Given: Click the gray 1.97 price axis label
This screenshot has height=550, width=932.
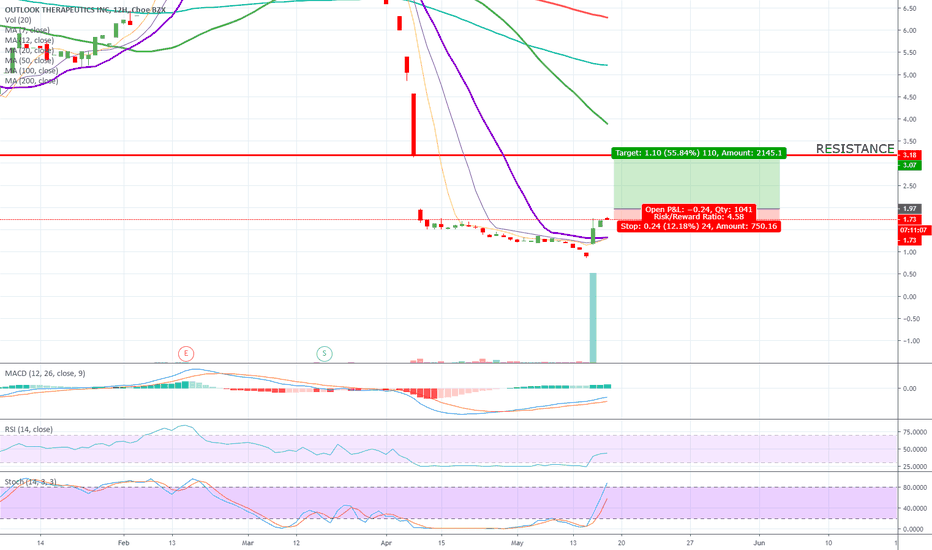Looking at the screenshot, I should [909, 209].
